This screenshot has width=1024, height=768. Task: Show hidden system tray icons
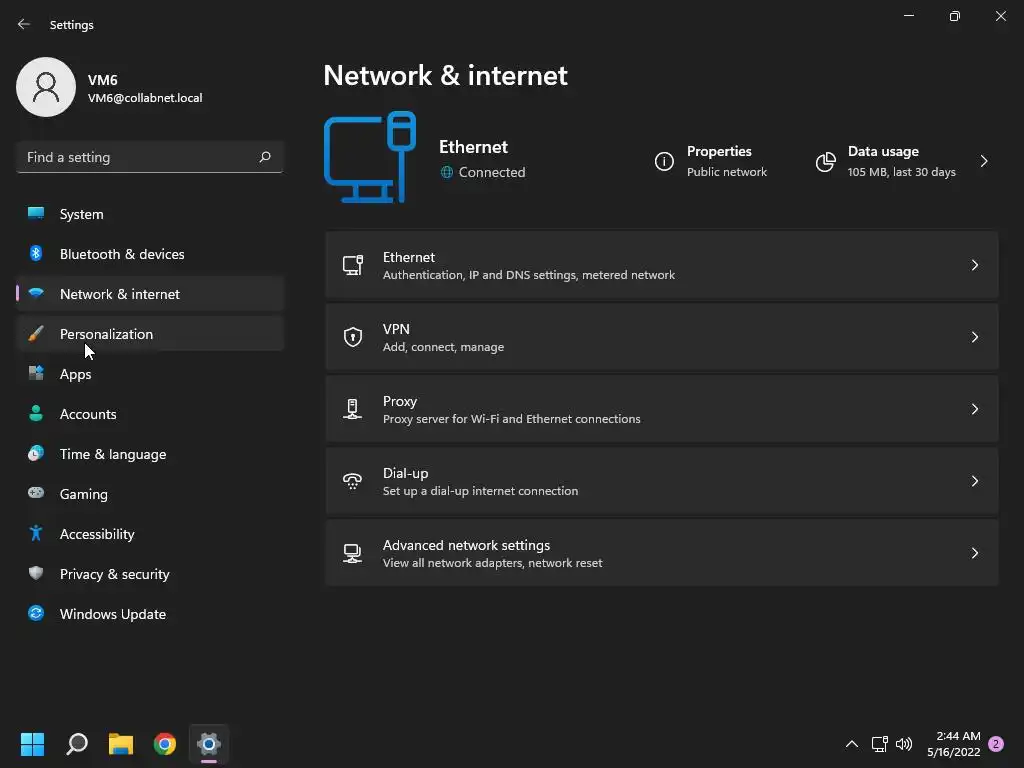click(x=852, y=744)
